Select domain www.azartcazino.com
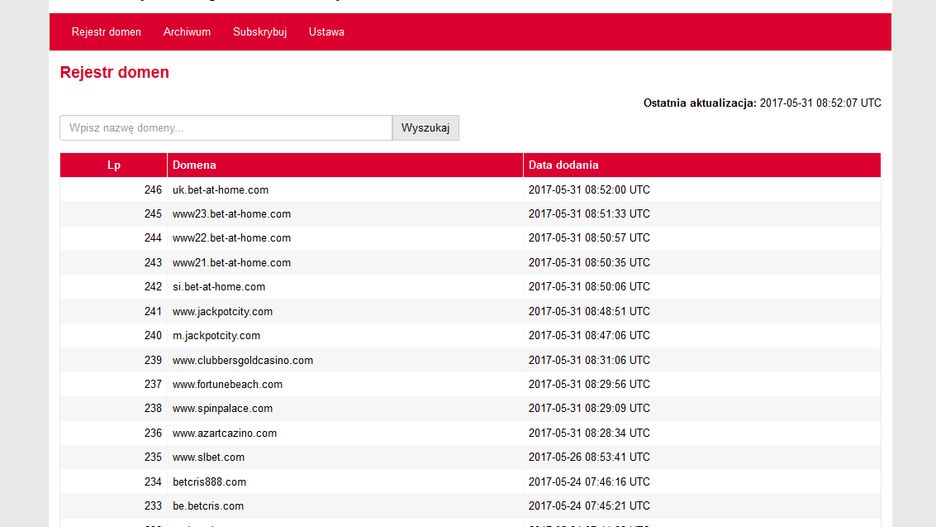This screenshot has width=936, height=527. pos(224,433)
